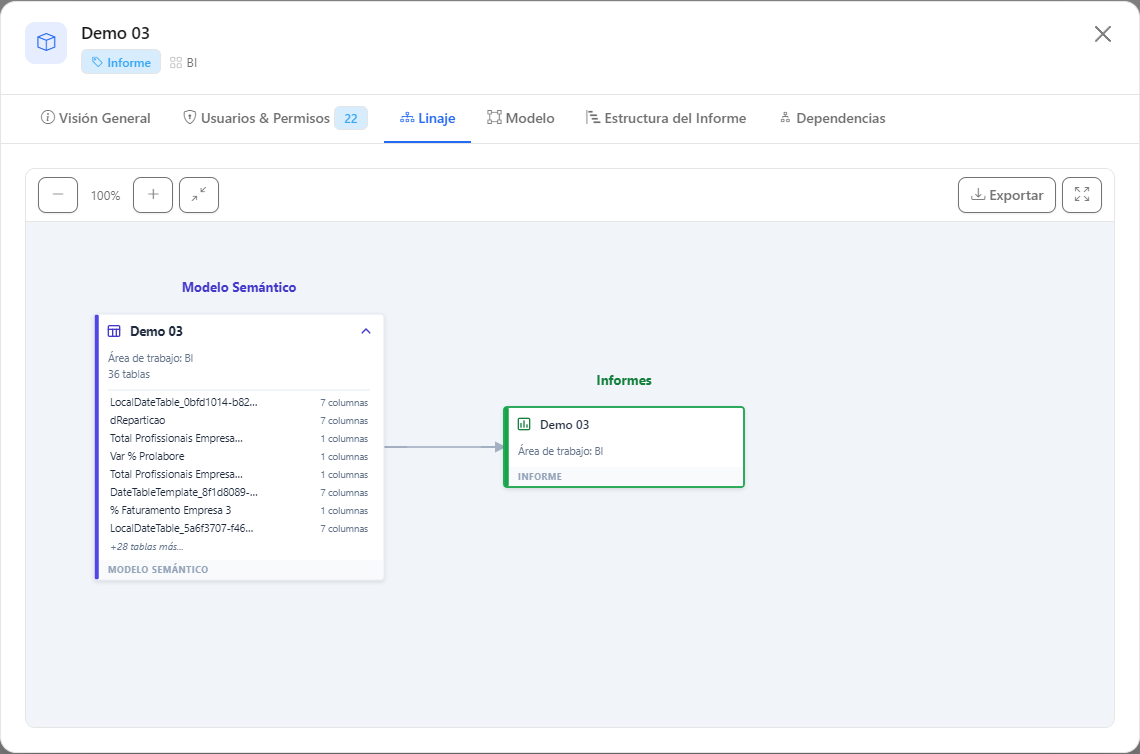Viewport: 1140px width, 754px height.
Task: Show more with '+28 tablas más...'
Action: (147, 547)
